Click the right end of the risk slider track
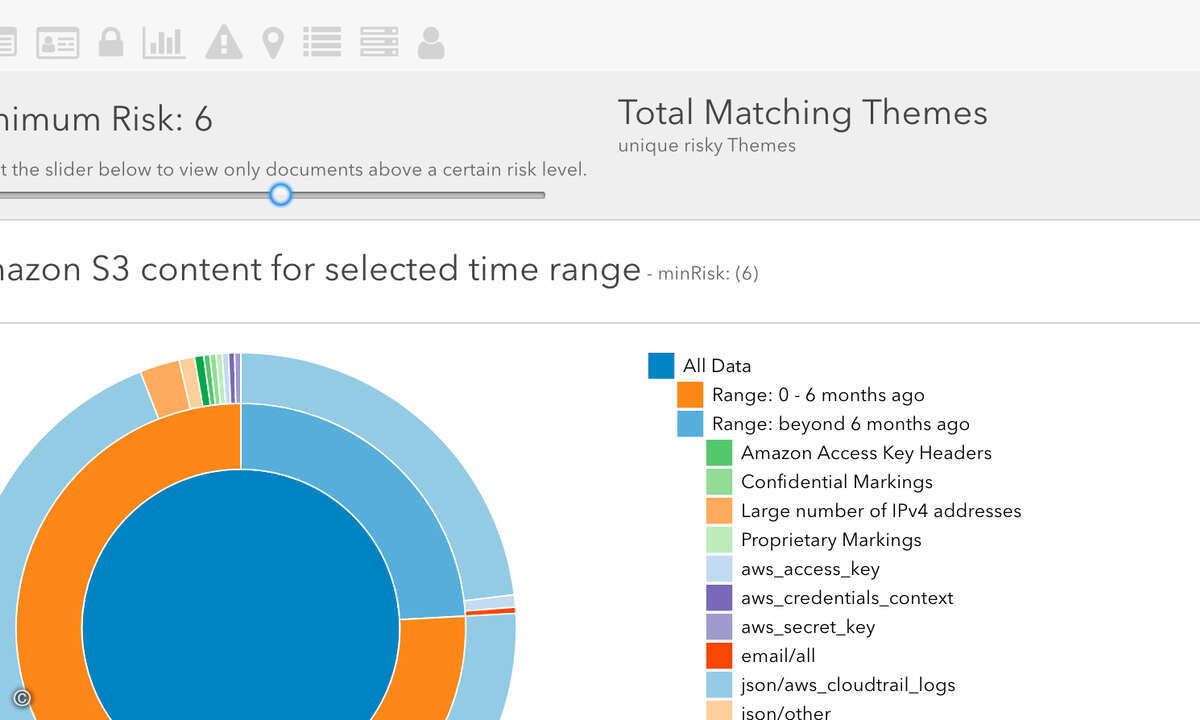 pyautogui.click(x=541, y=195)
